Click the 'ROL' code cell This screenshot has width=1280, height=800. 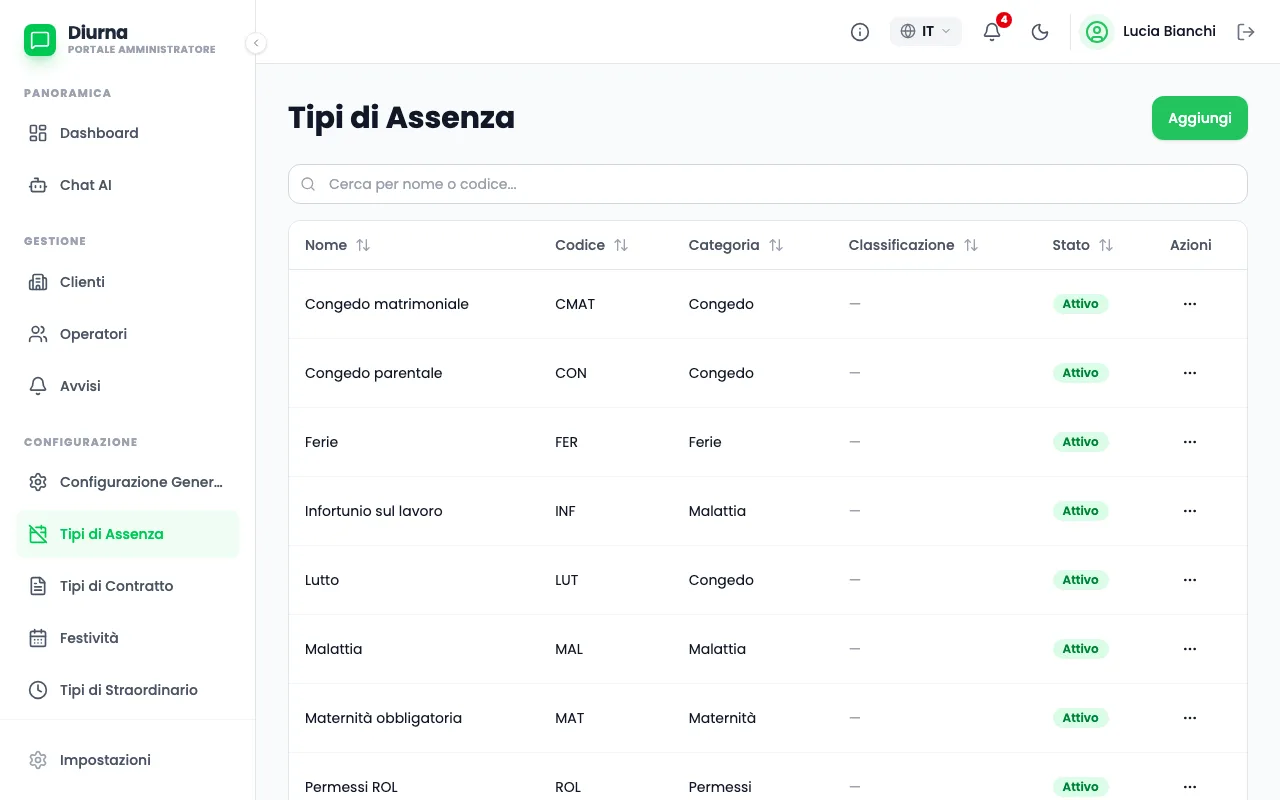568,787
